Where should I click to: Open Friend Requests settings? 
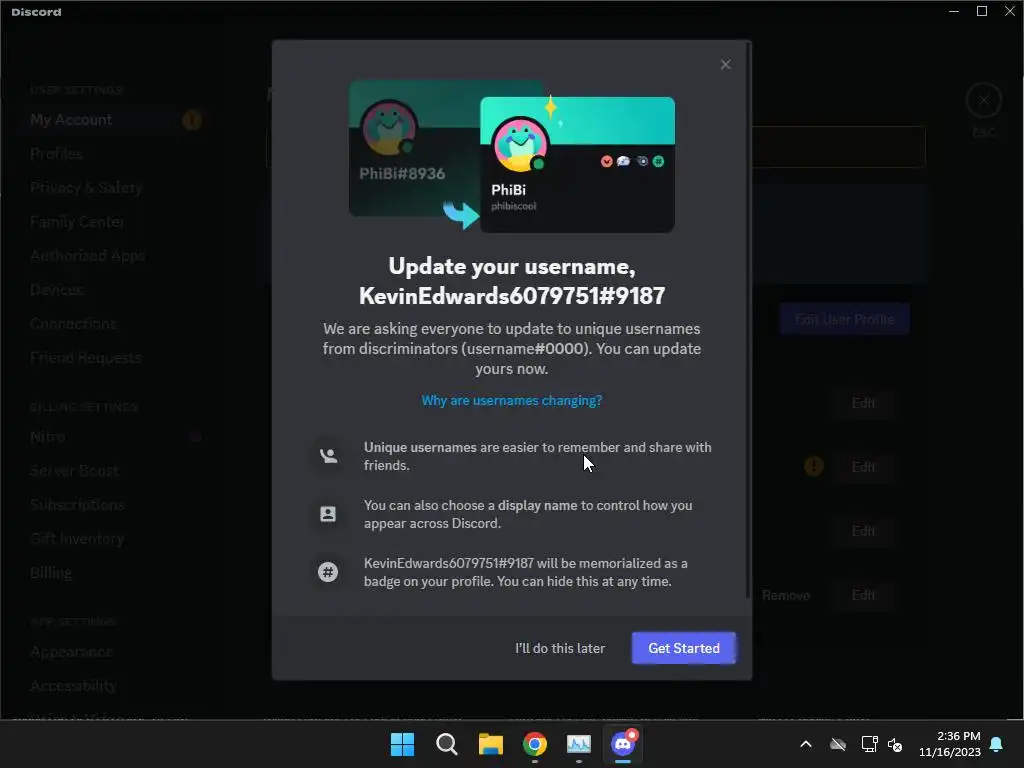click(86, 357)
